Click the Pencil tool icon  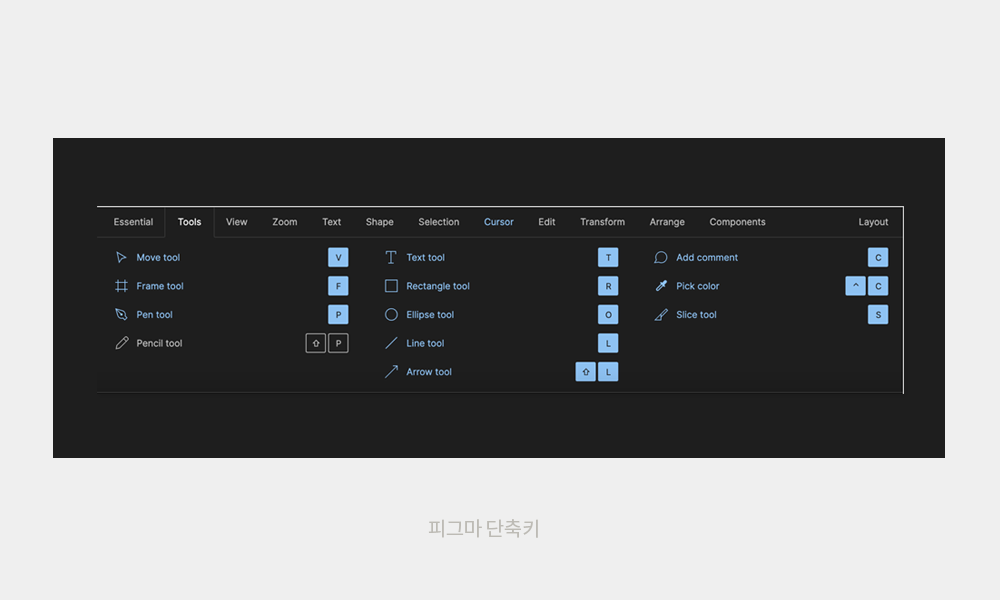coord(121,343)
